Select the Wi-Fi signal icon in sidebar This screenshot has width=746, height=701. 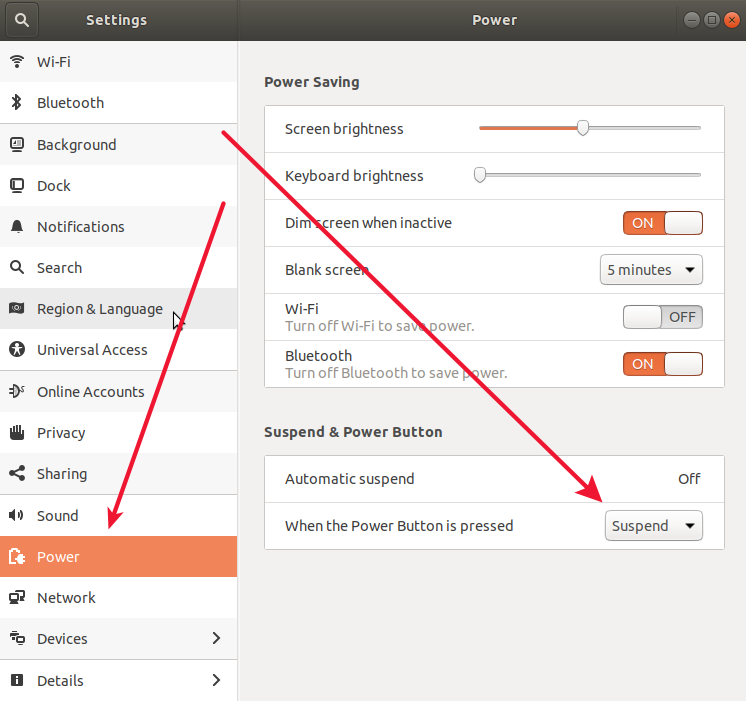[x=17, y=61]
